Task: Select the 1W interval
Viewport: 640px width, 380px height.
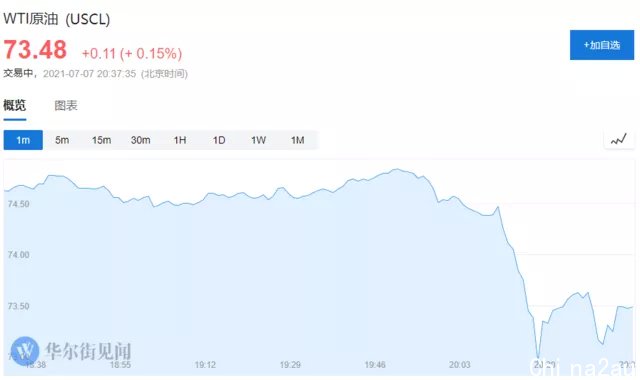Action: point(258,140)
